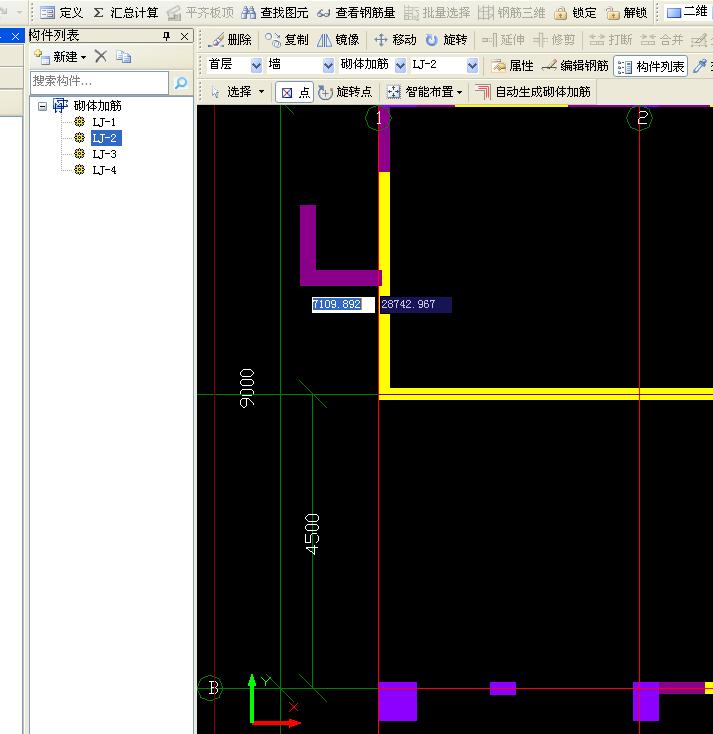Select LJ-3 in the component tree

[104, 154]
